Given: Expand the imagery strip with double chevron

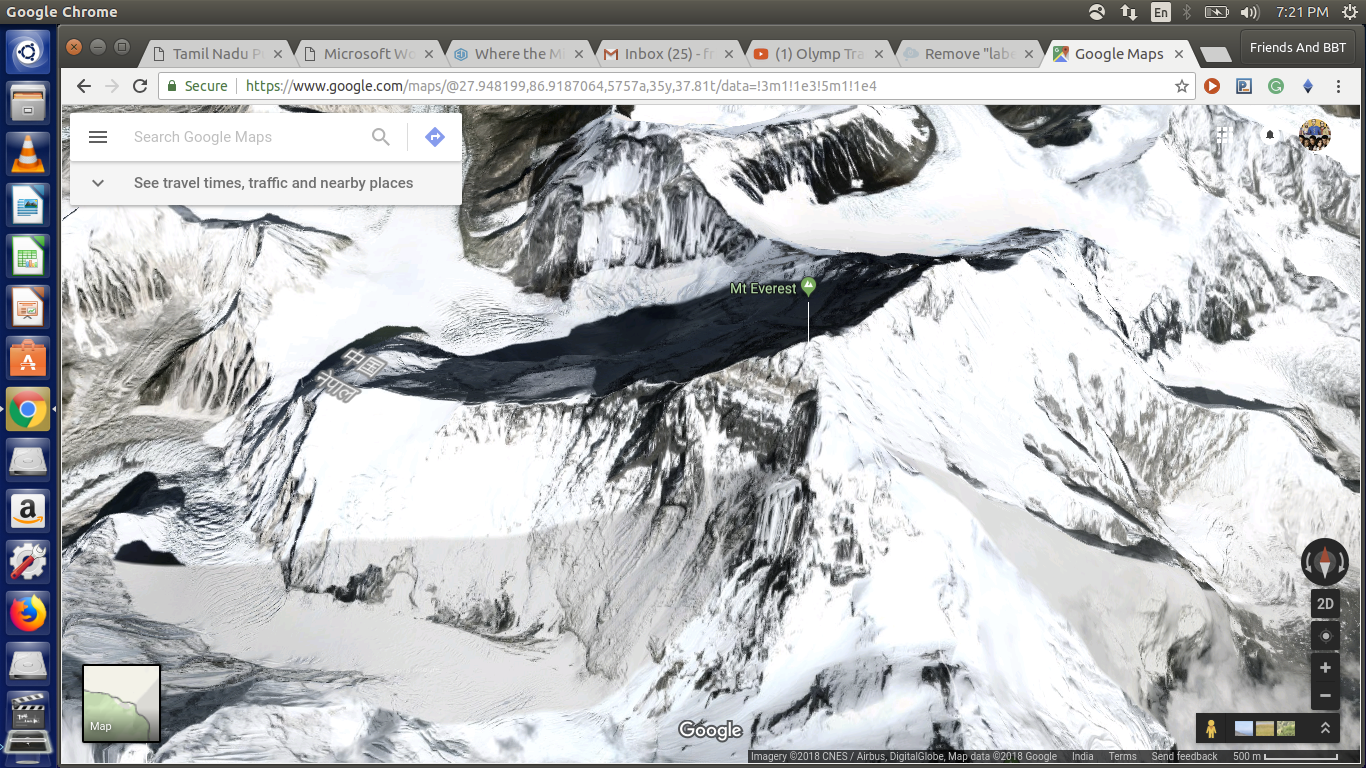Looking at the screenshot, I should point(1326,729).
